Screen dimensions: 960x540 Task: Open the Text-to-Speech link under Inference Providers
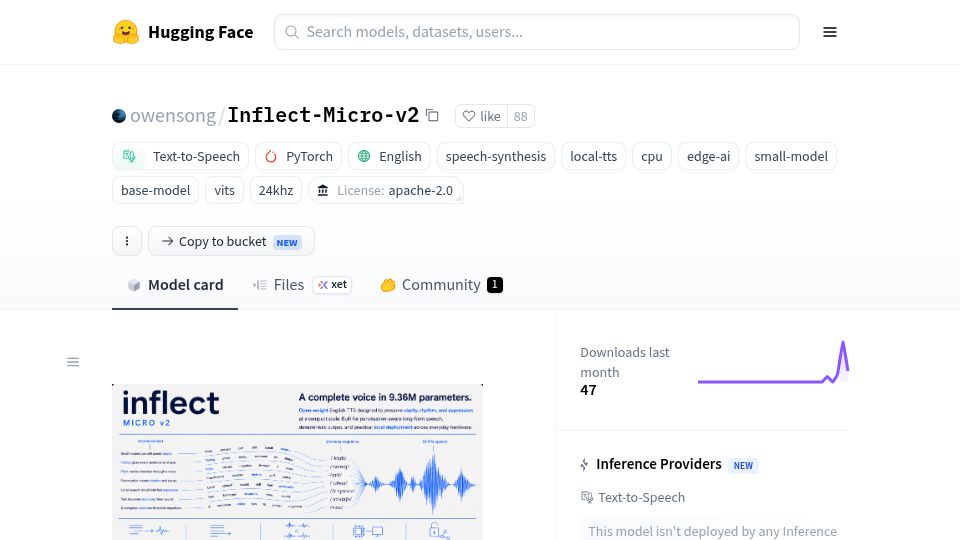pyautogui.click(x=642, y=497)
